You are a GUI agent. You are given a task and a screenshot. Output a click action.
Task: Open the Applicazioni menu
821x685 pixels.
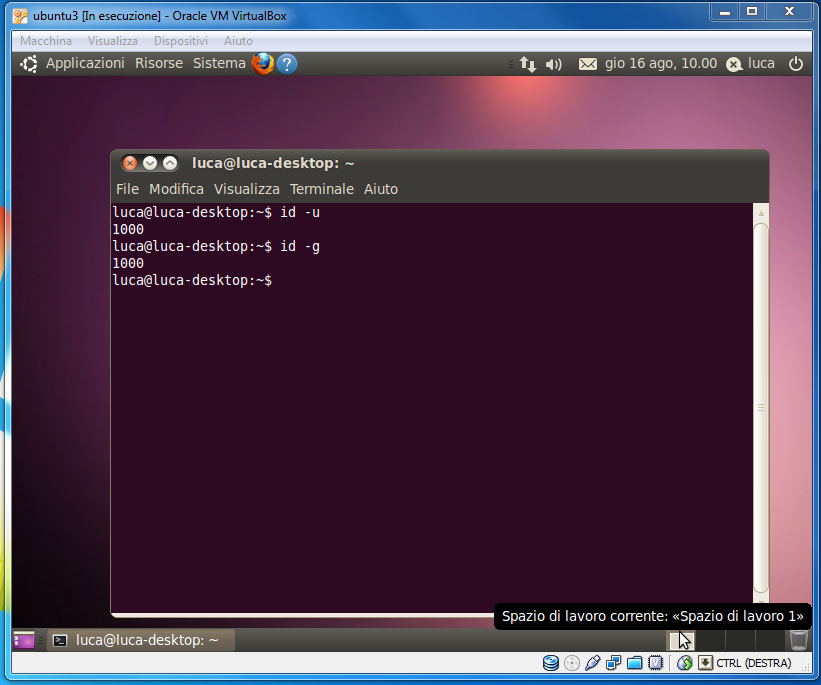pos(85,63)
